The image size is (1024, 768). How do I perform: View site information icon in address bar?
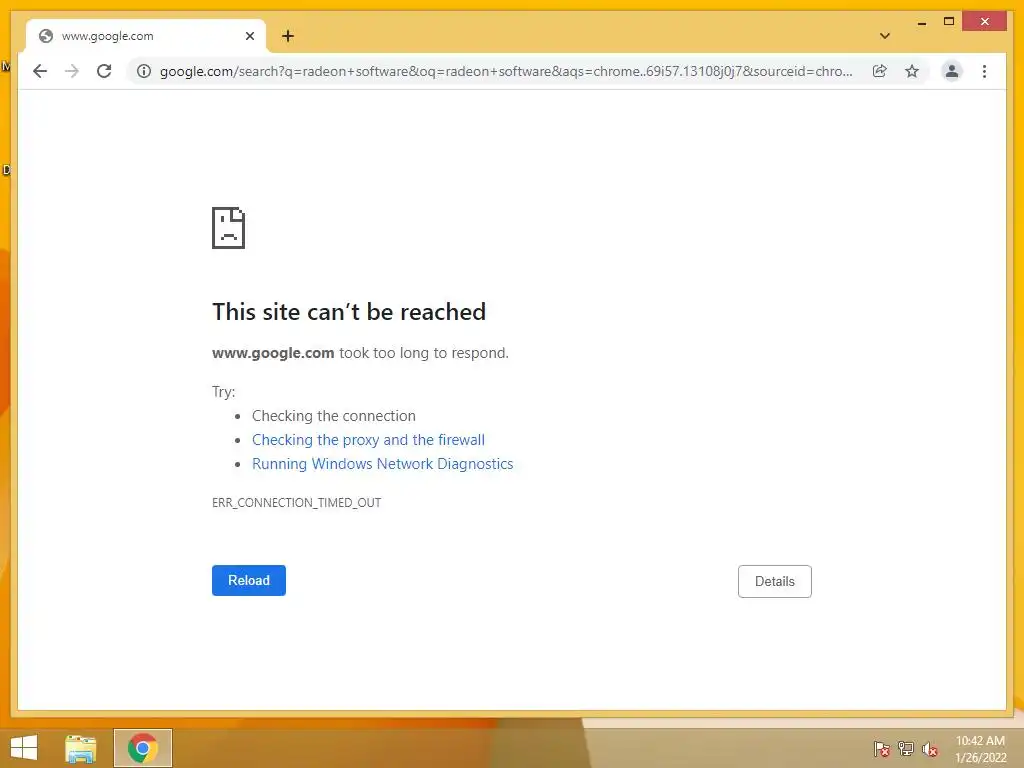144,71
